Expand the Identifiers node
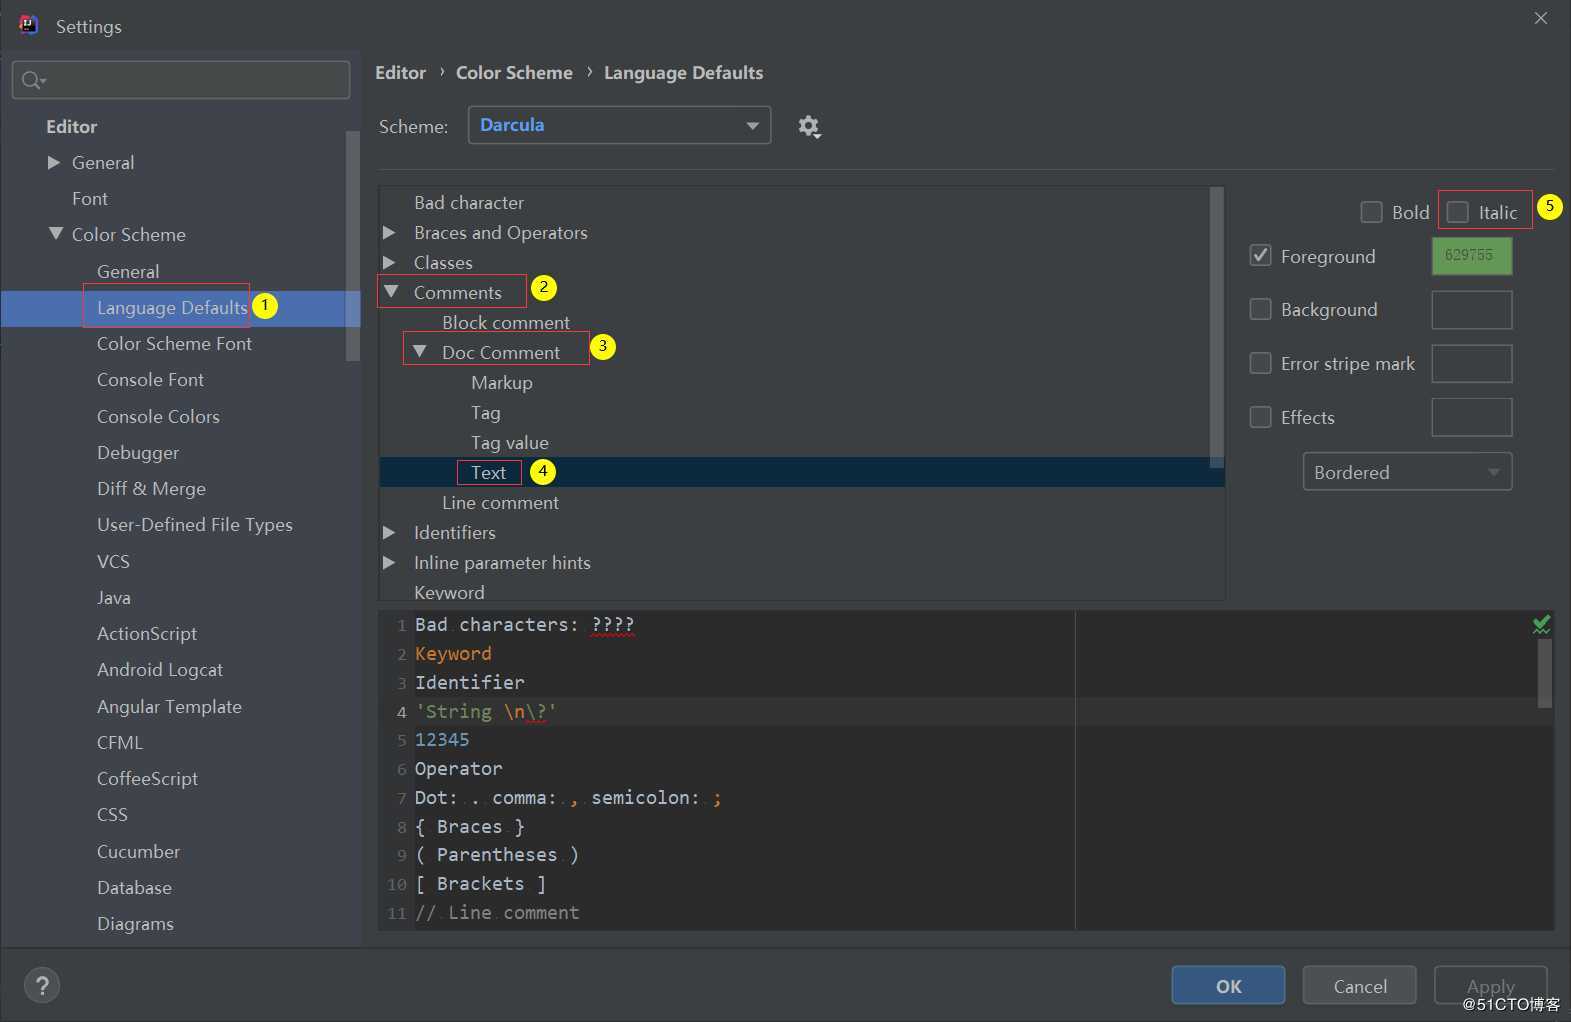 tap(389, 532)
